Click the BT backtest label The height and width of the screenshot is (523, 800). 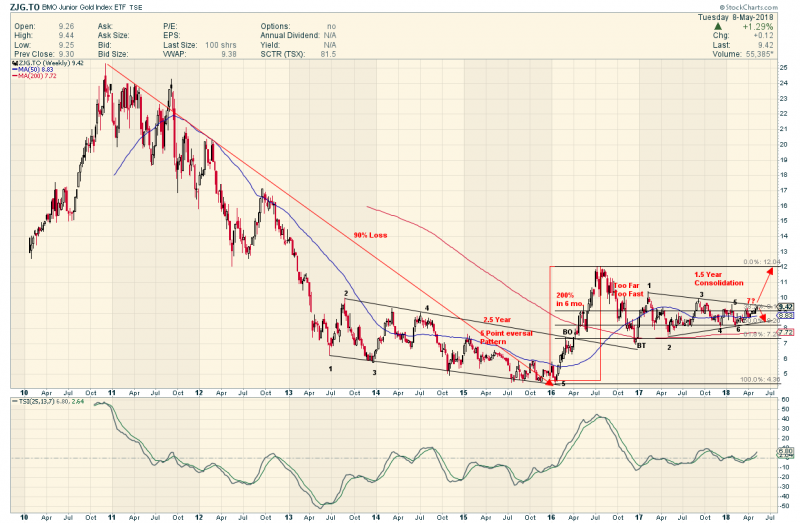click(641, 345)
